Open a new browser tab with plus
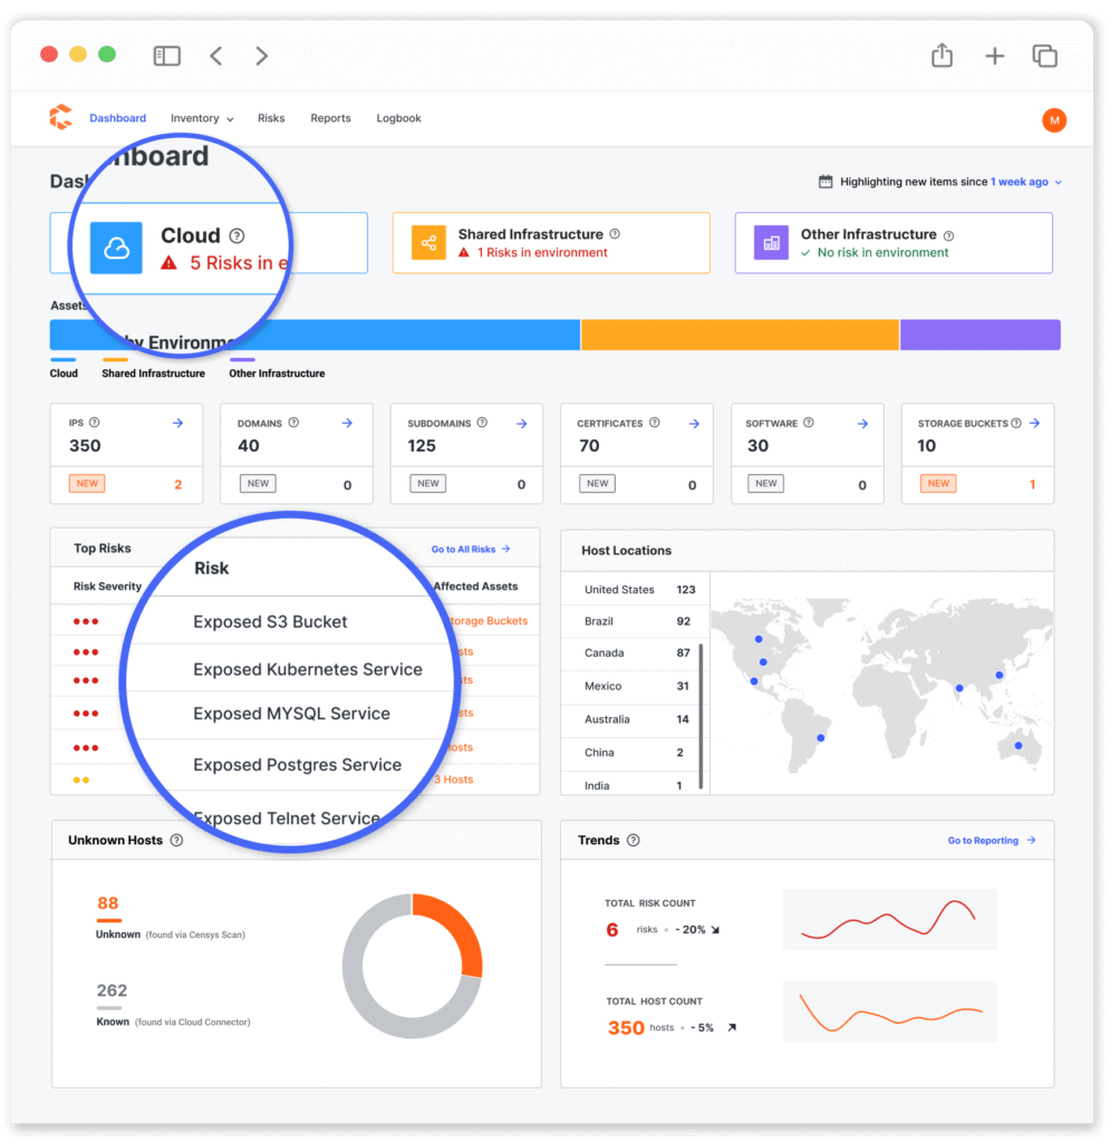 click(x=994, y=56)
